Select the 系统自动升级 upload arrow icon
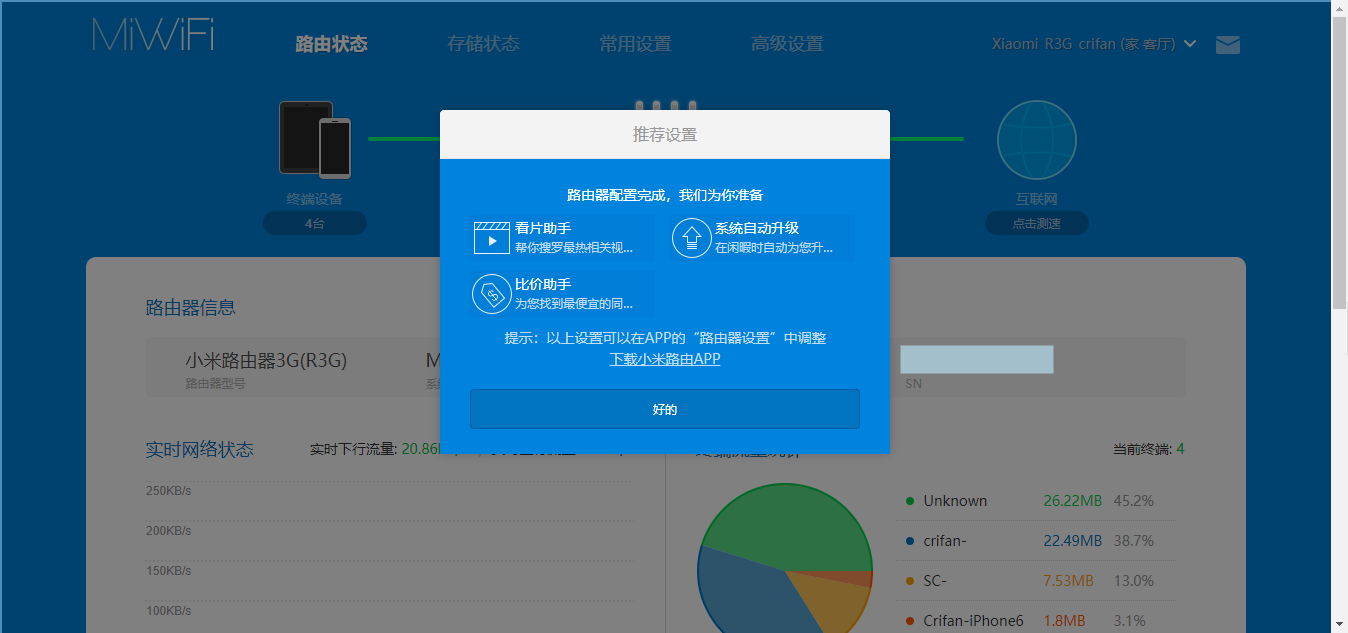Image resolution: width=1348 pixels, height=633 pixels. [692, 238]
